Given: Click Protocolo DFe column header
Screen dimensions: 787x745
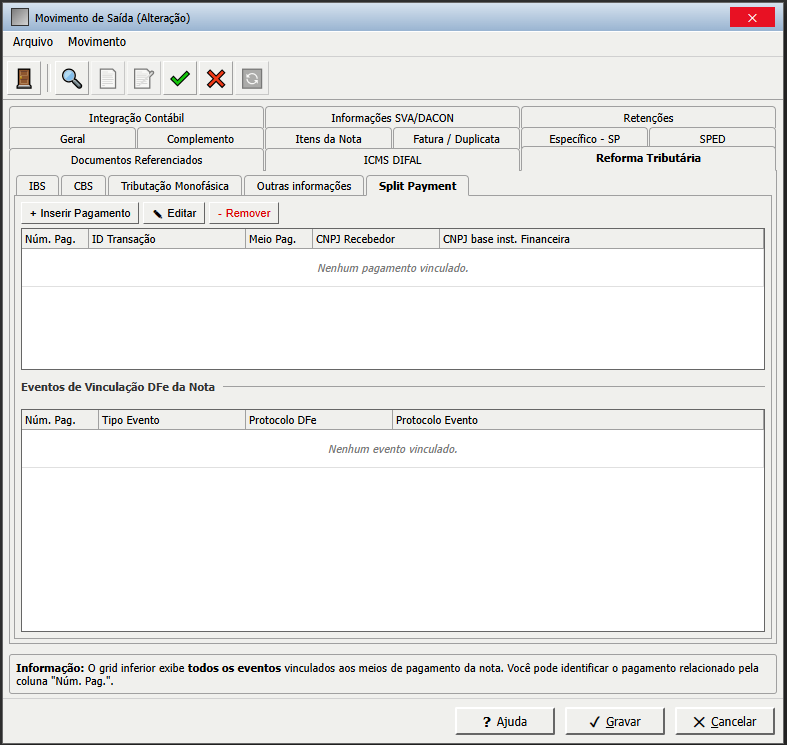Looking at the screenshot, I should coord(319,420).
